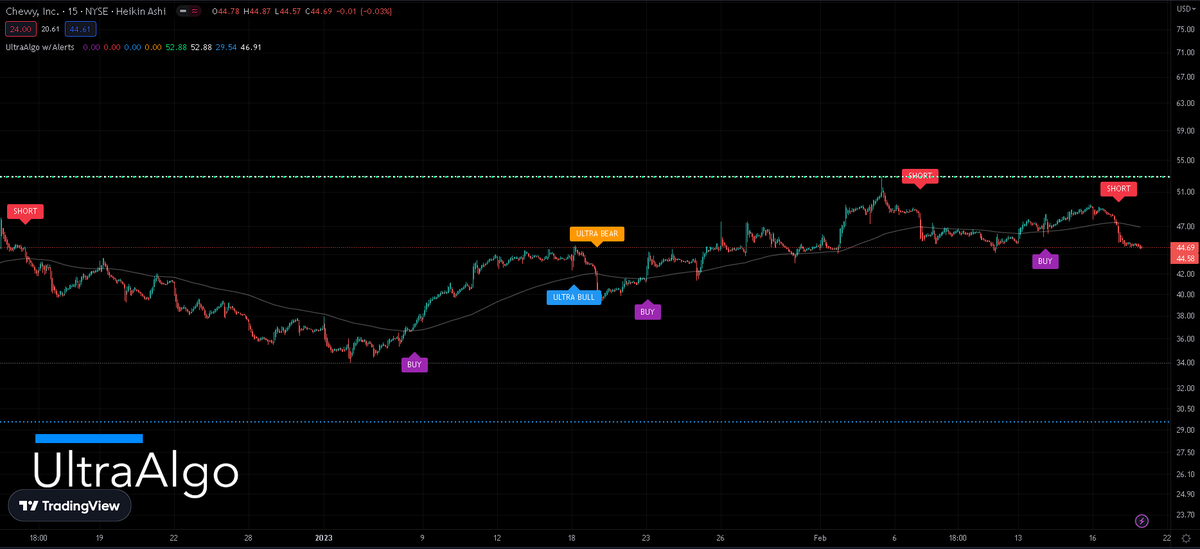Open the TradingView logo link
Viewport: 1200px width, 549px height.
click(x=70, y=506)
